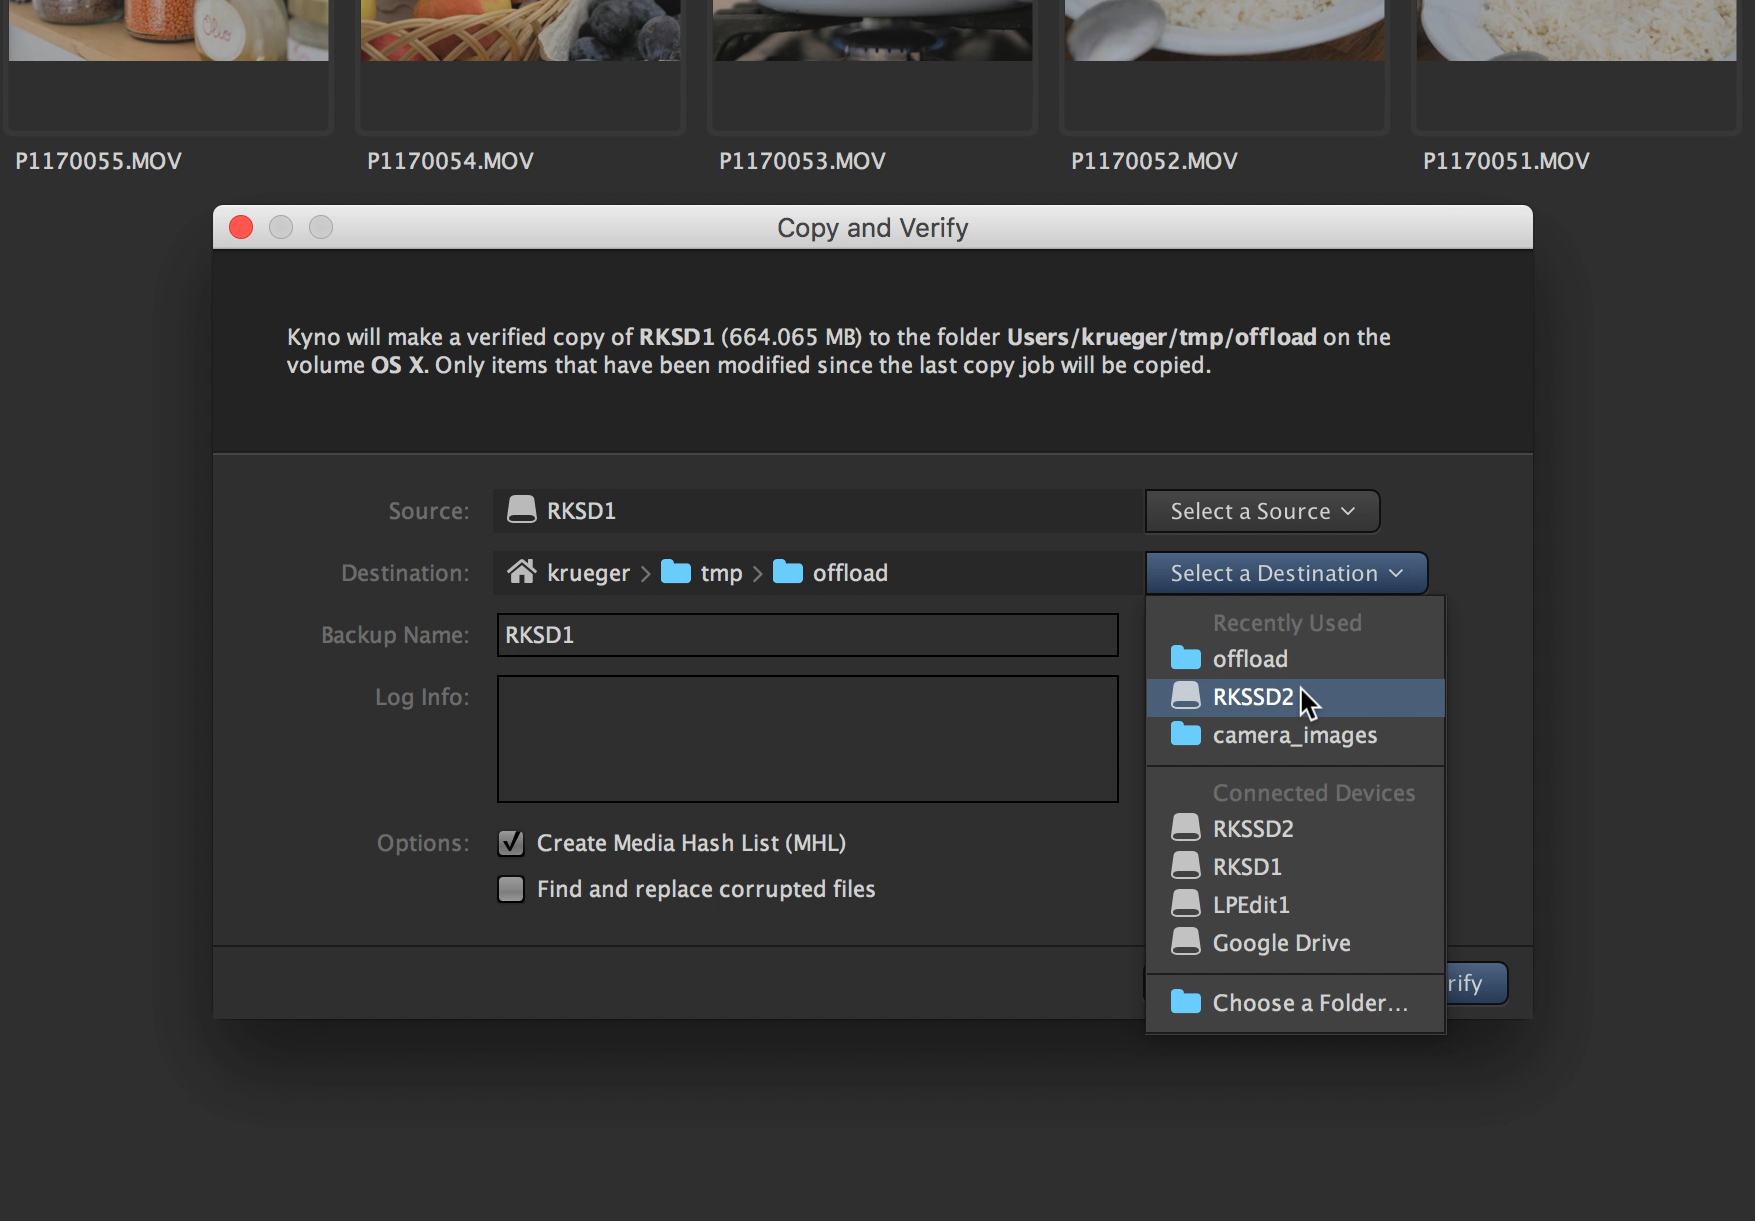Enable Find and replace corrupted files
1755x1221 pixels.
(x=511, y=889)
